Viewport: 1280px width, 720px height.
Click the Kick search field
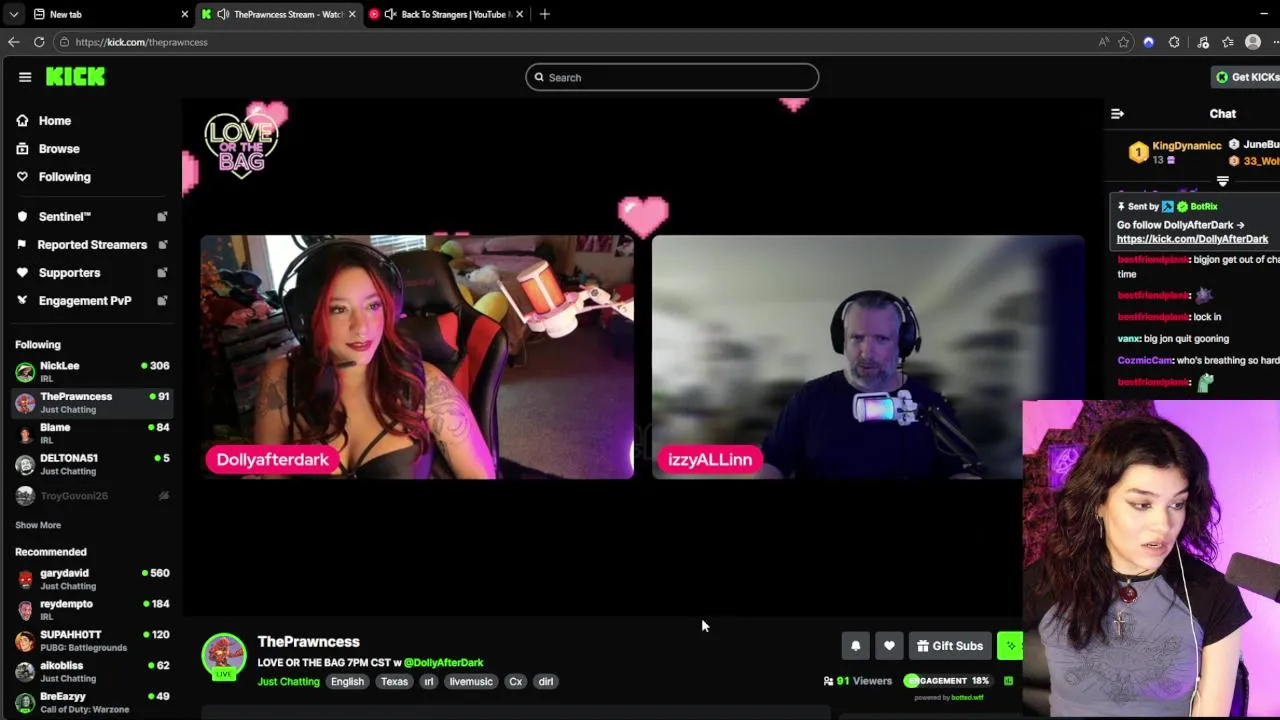tap(672, 77)
